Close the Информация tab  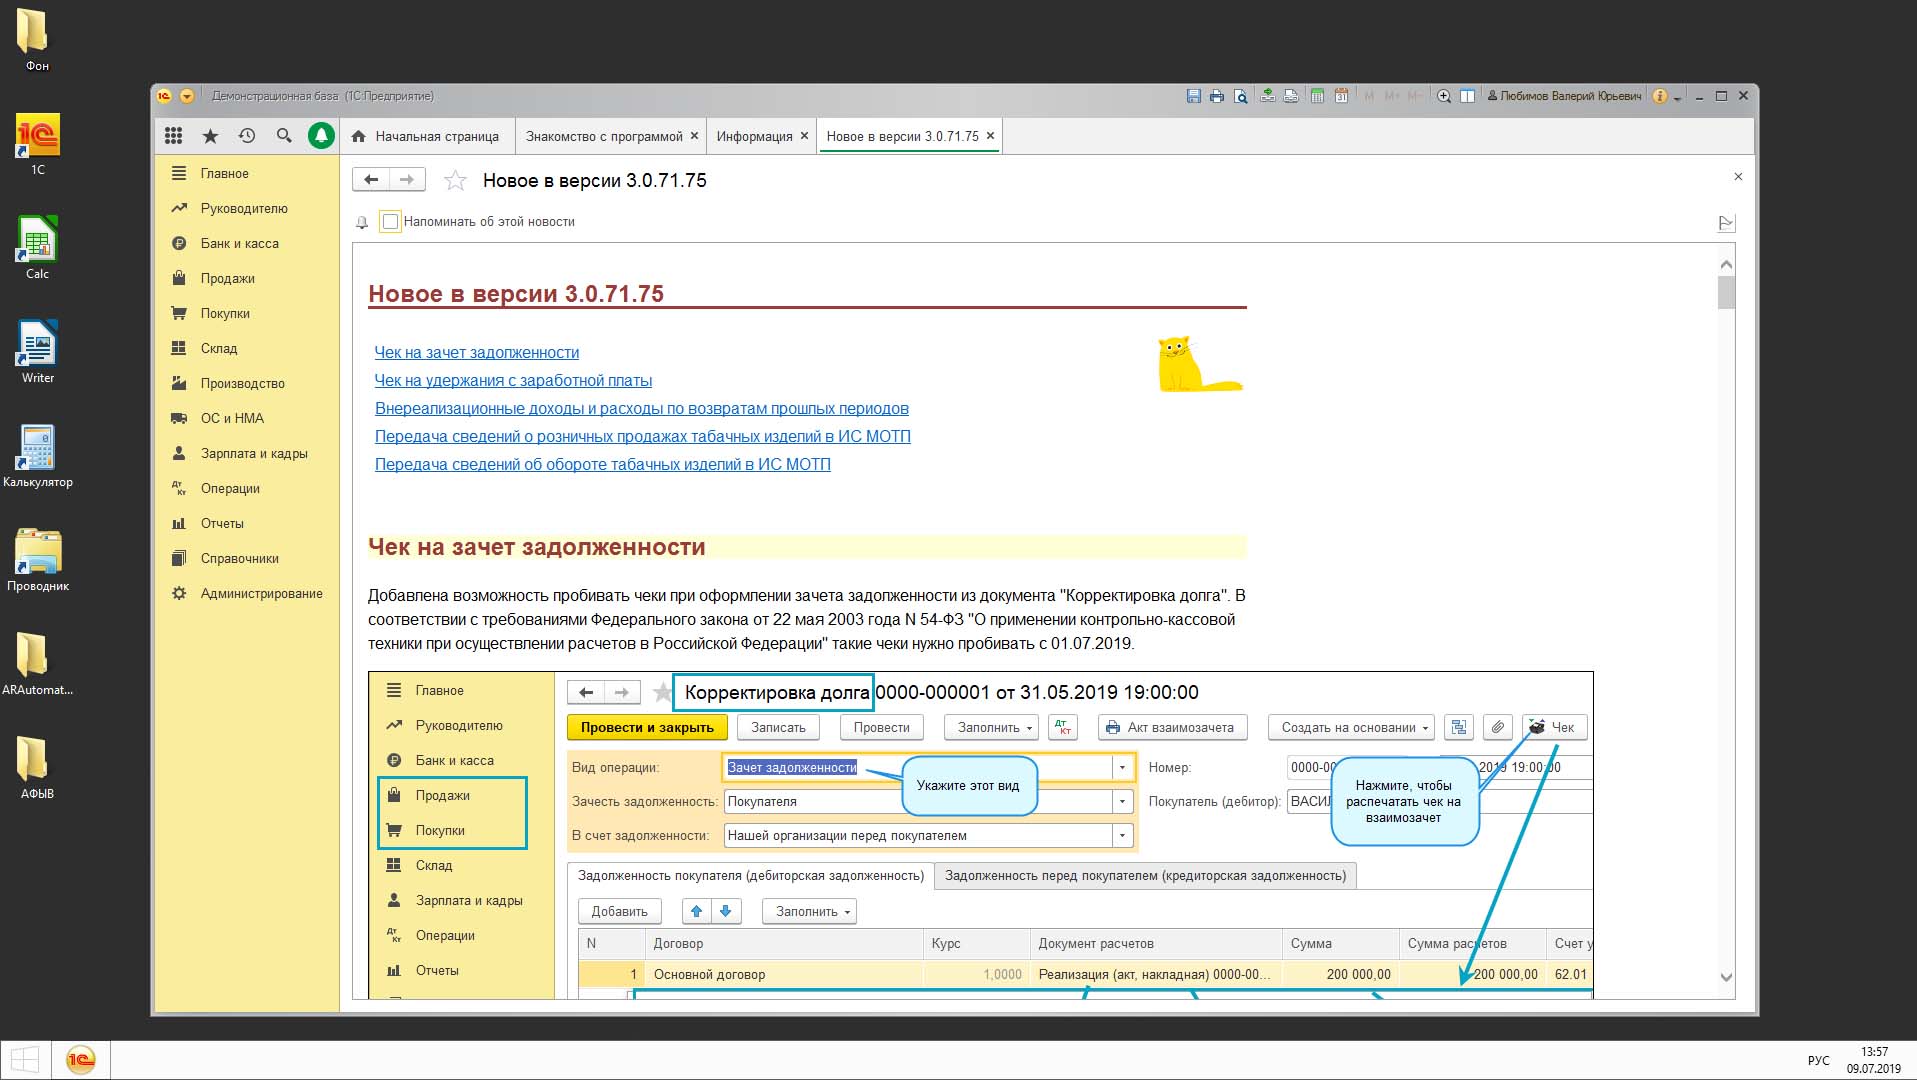(x=804, y=136)
